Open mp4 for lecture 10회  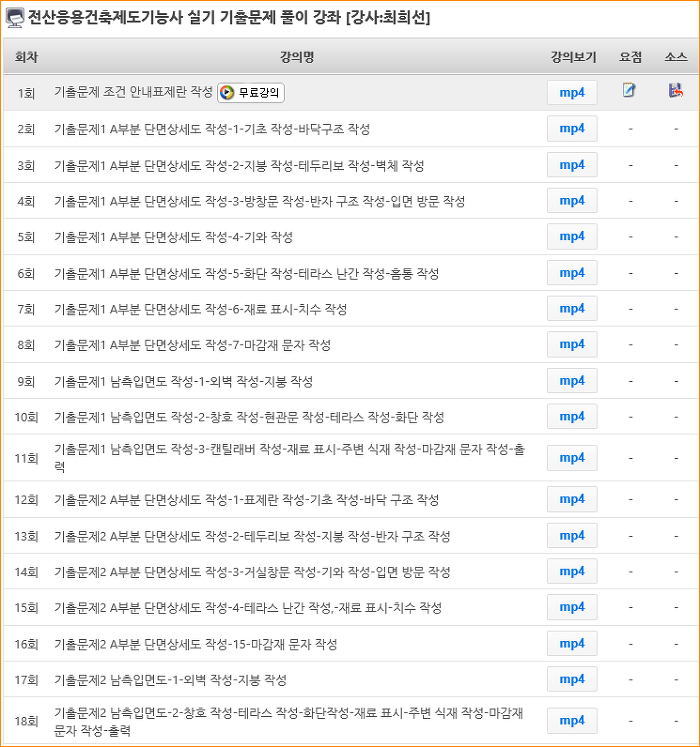572,417
